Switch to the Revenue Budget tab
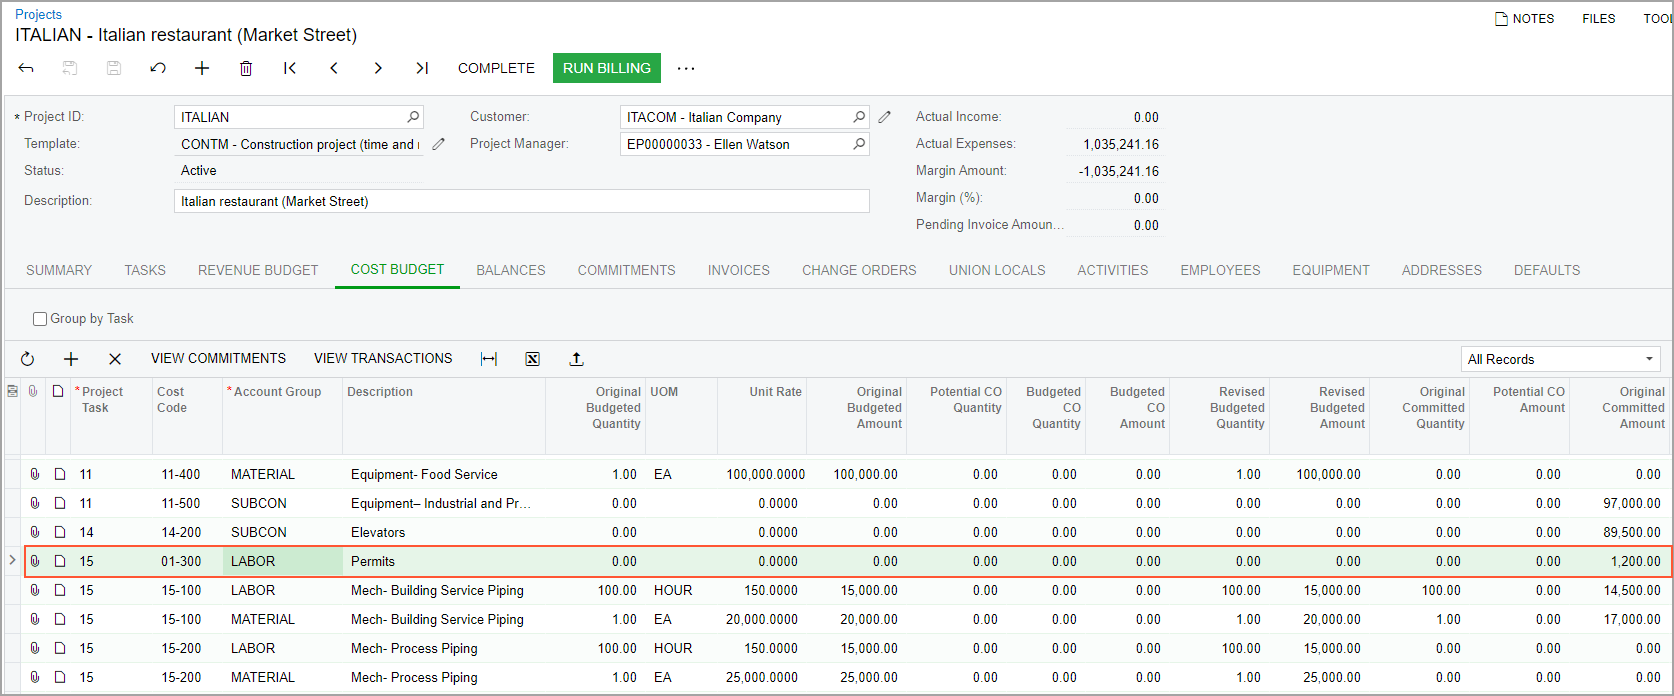 point(258,270)
